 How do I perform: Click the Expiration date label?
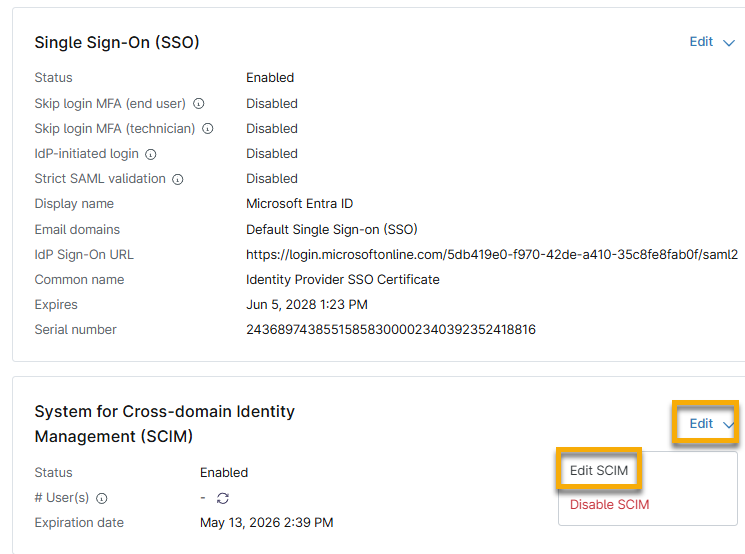[79, 523]
